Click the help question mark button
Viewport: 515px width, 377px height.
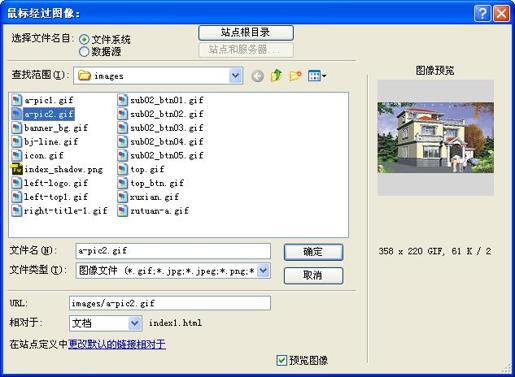tap(482, 14)
